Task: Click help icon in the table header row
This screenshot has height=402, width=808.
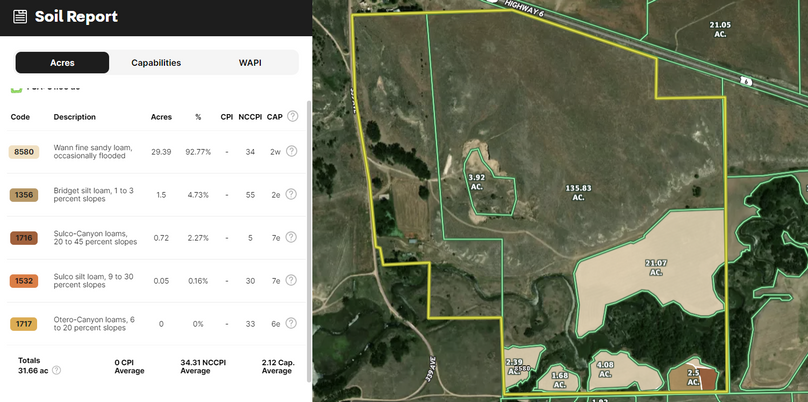Action: (292, 117)
